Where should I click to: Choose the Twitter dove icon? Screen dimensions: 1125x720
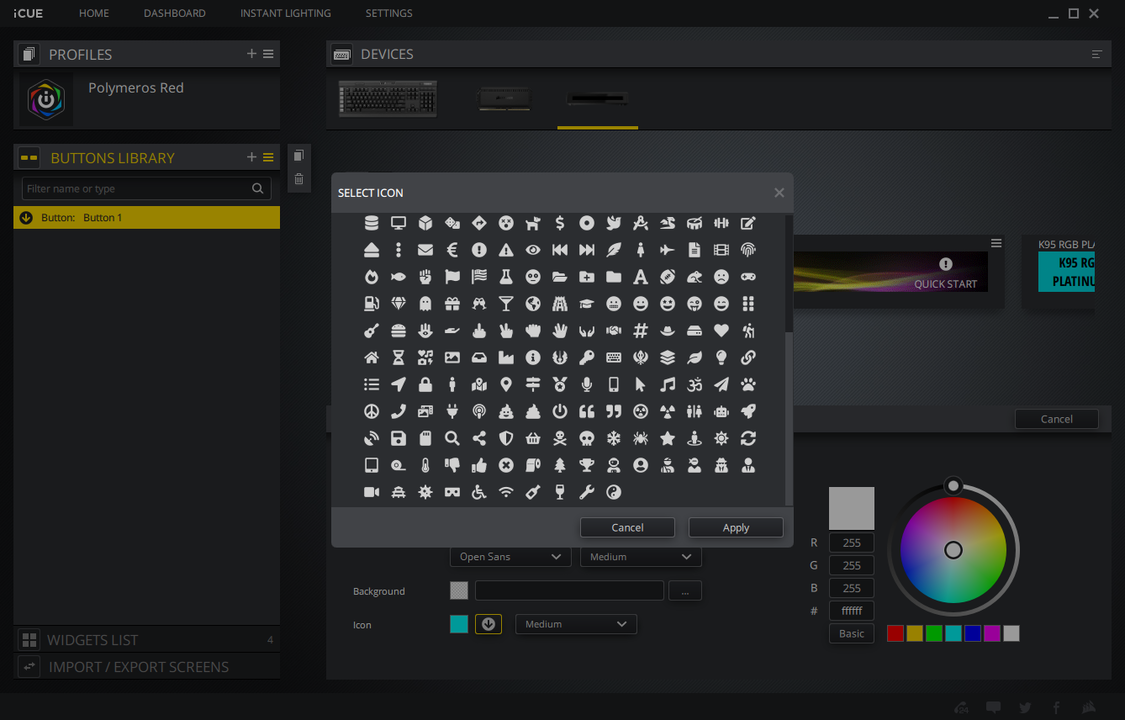[x=613, y=223]
